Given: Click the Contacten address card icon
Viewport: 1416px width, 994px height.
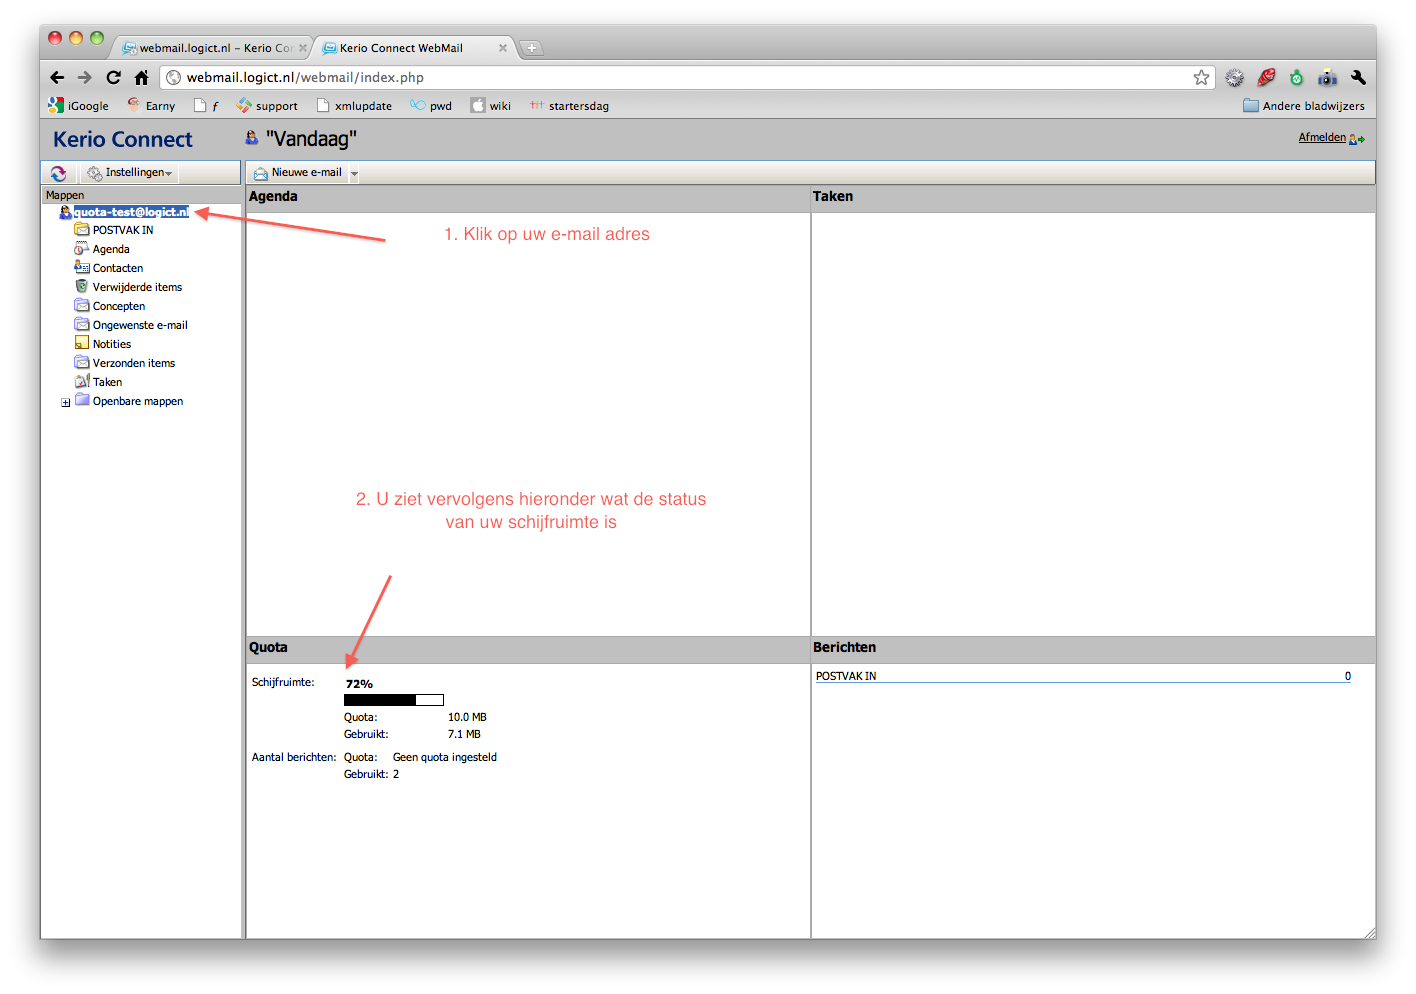Looking at the screenshot, I should [x=82, y=267].
